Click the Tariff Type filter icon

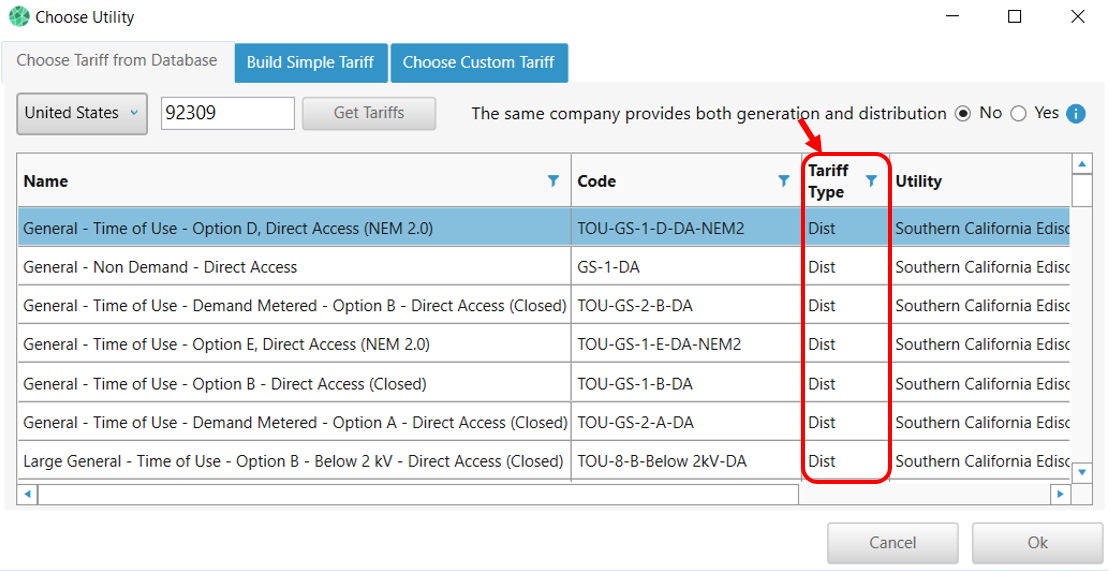coord(871,181)
